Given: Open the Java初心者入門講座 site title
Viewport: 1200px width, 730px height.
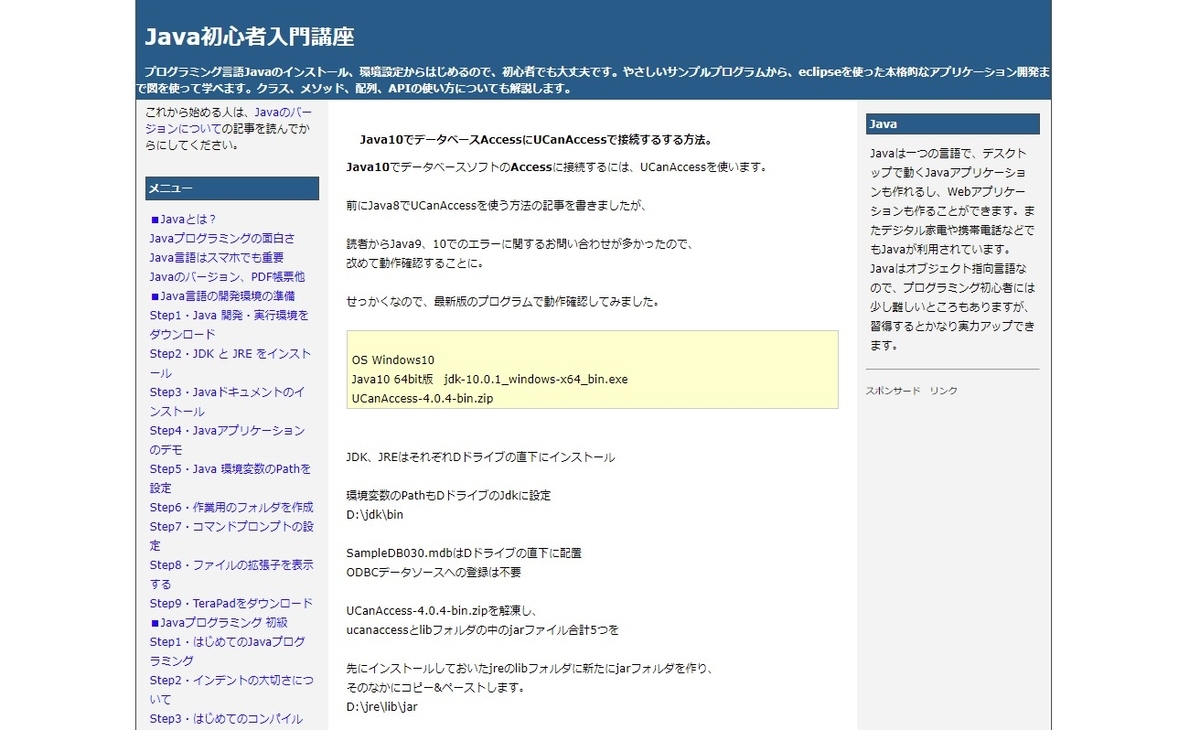Looking at the screenshot, I should click(250, 37).
